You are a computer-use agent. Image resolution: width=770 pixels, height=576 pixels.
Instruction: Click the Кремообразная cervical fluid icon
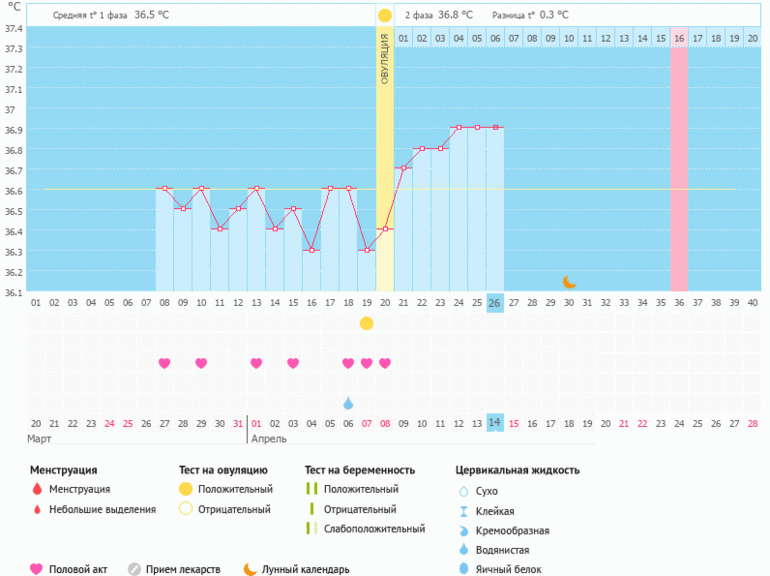pyautogui.click(x=463, y=530)
